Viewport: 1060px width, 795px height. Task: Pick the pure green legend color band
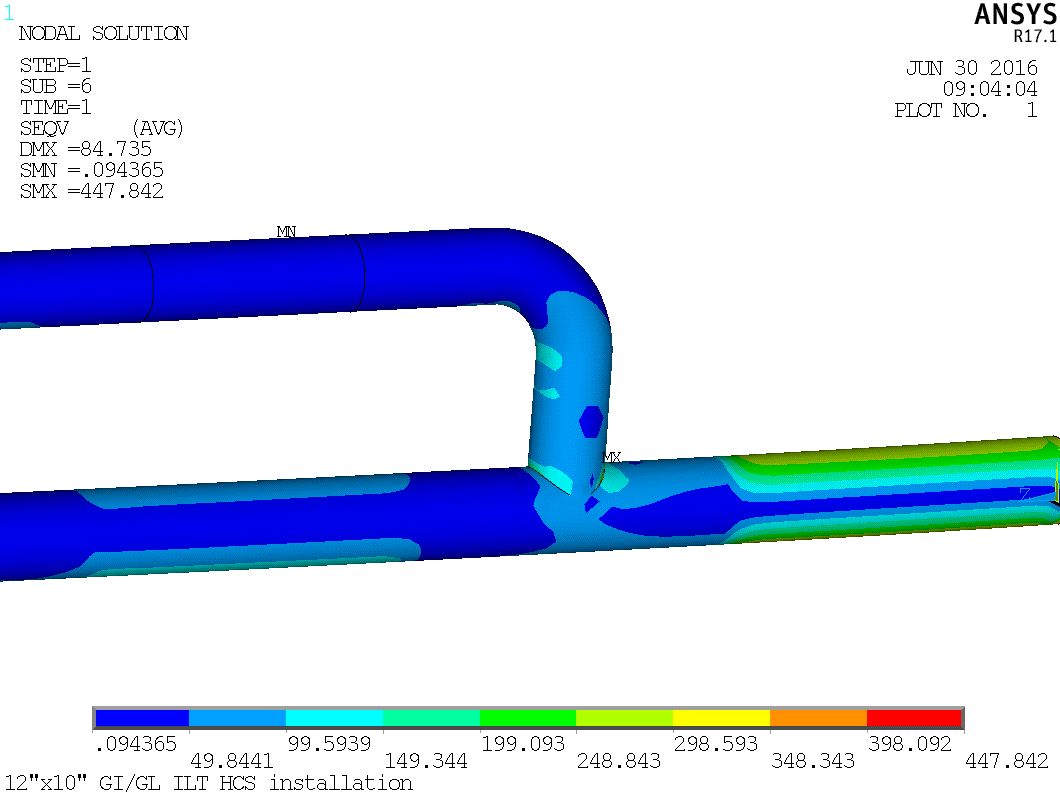528,718
